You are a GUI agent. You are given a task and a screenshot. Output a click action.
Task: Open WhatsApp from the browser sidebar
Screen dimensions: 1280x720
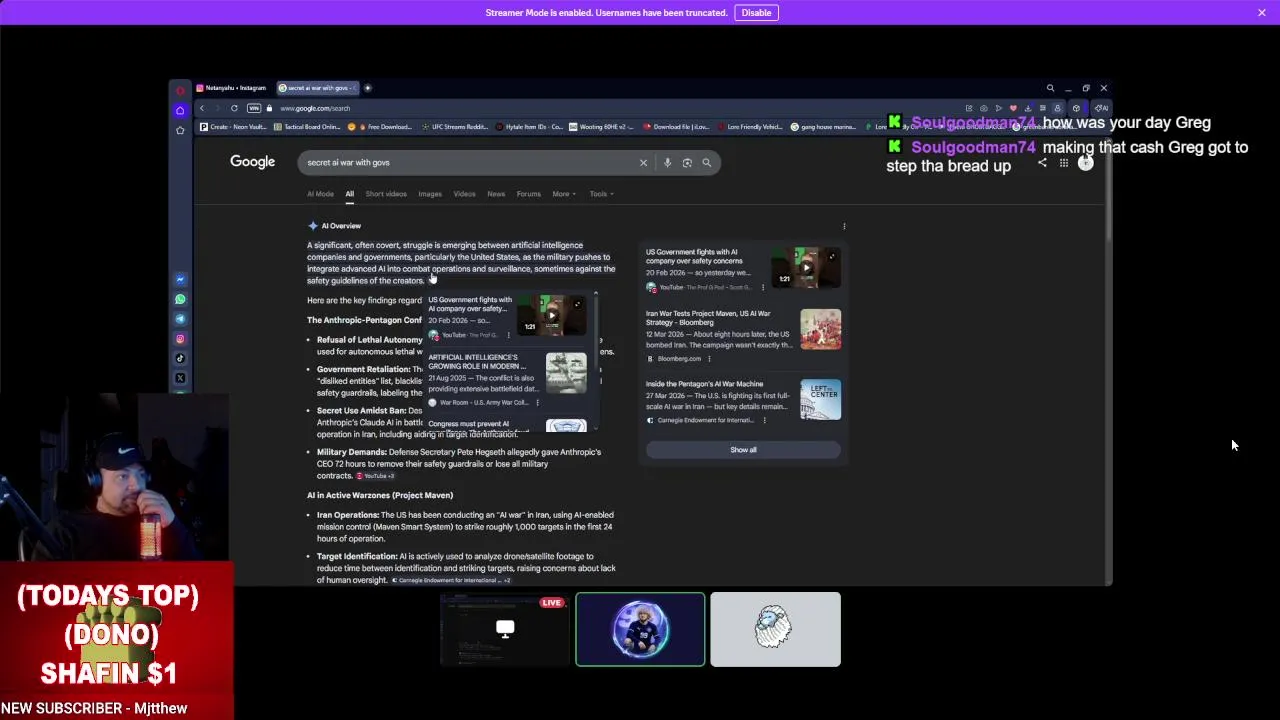(x=180, y=299)
